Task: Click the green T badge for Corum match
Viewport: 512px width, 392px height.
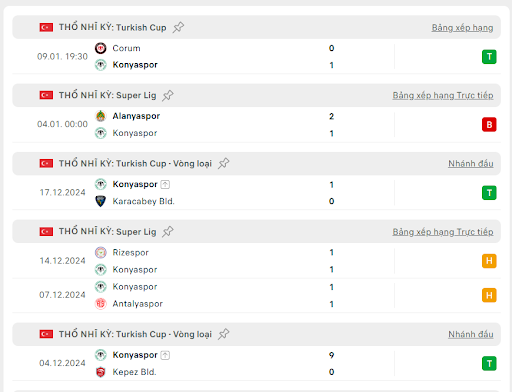Action: click(489, 57)
